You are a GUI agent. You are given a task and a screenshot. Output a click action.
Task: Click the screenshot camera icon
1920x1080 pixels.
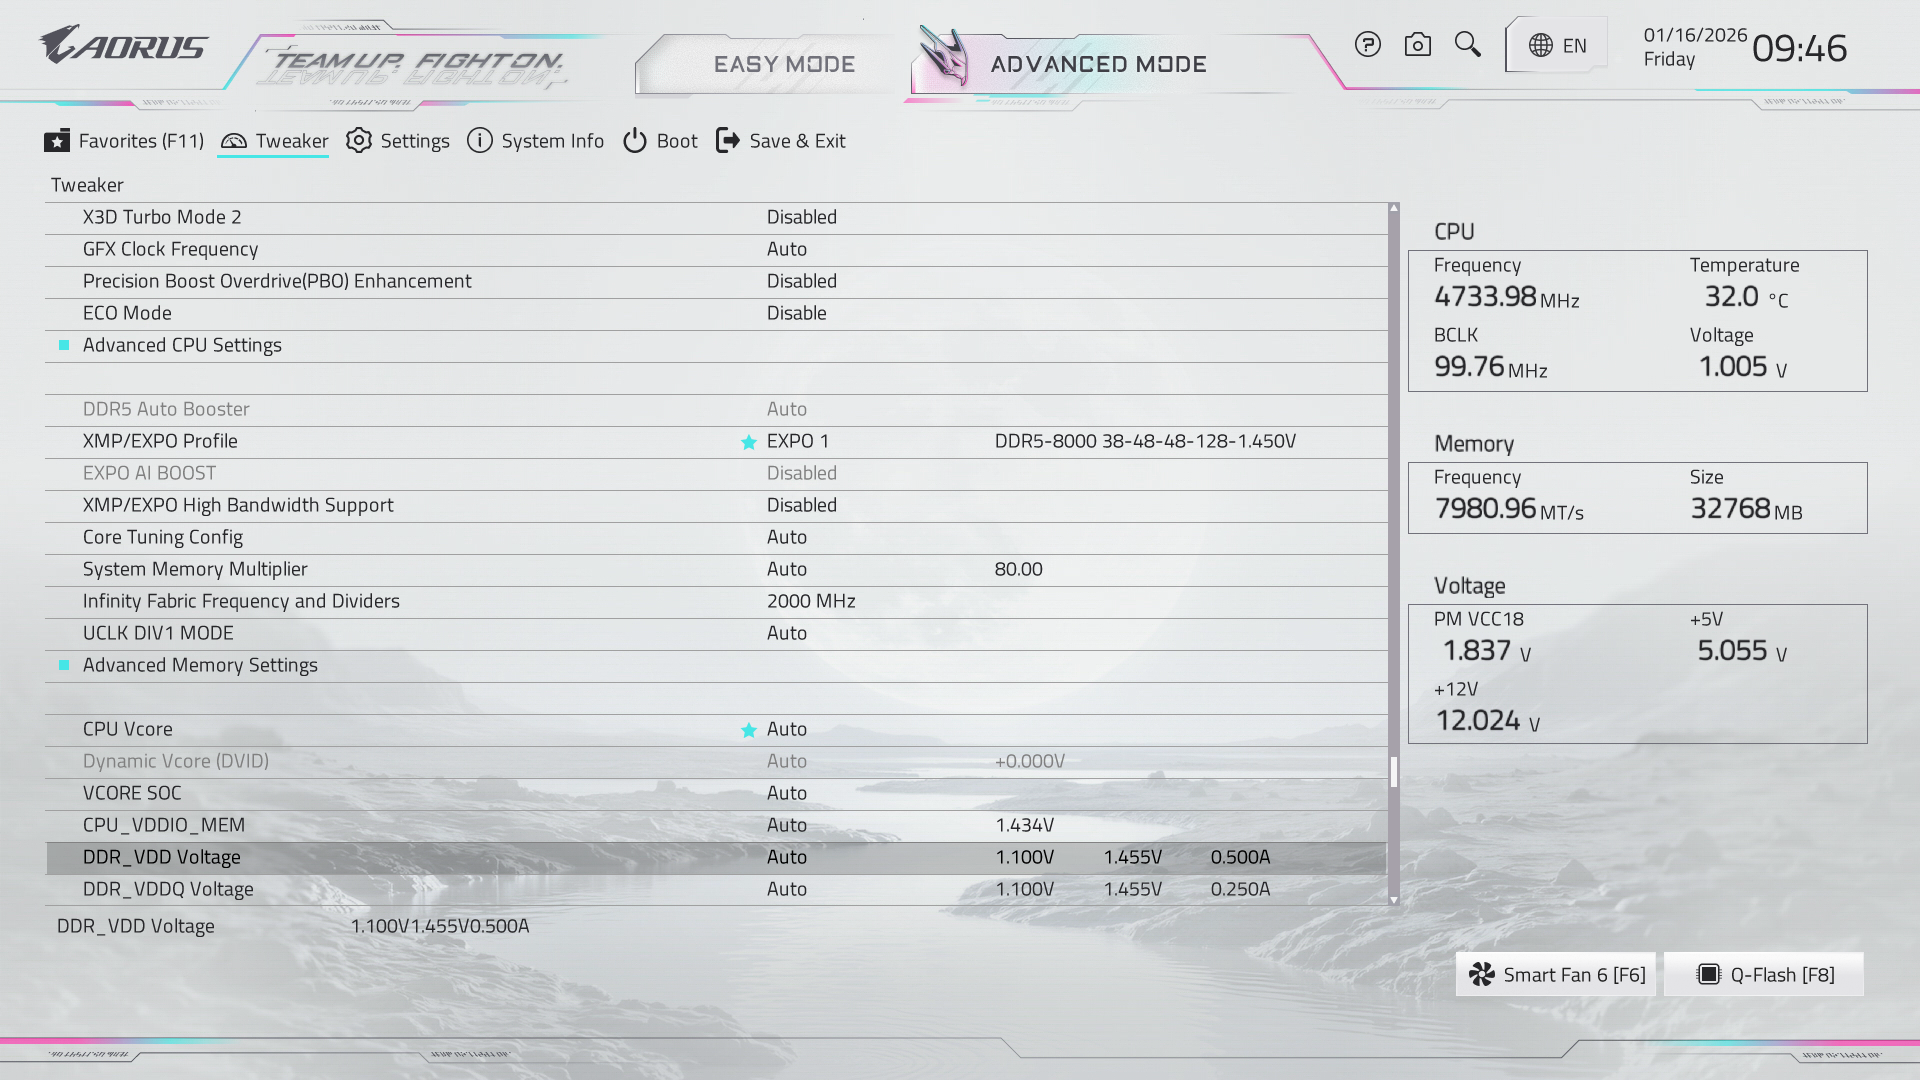tap(1417, 45)
